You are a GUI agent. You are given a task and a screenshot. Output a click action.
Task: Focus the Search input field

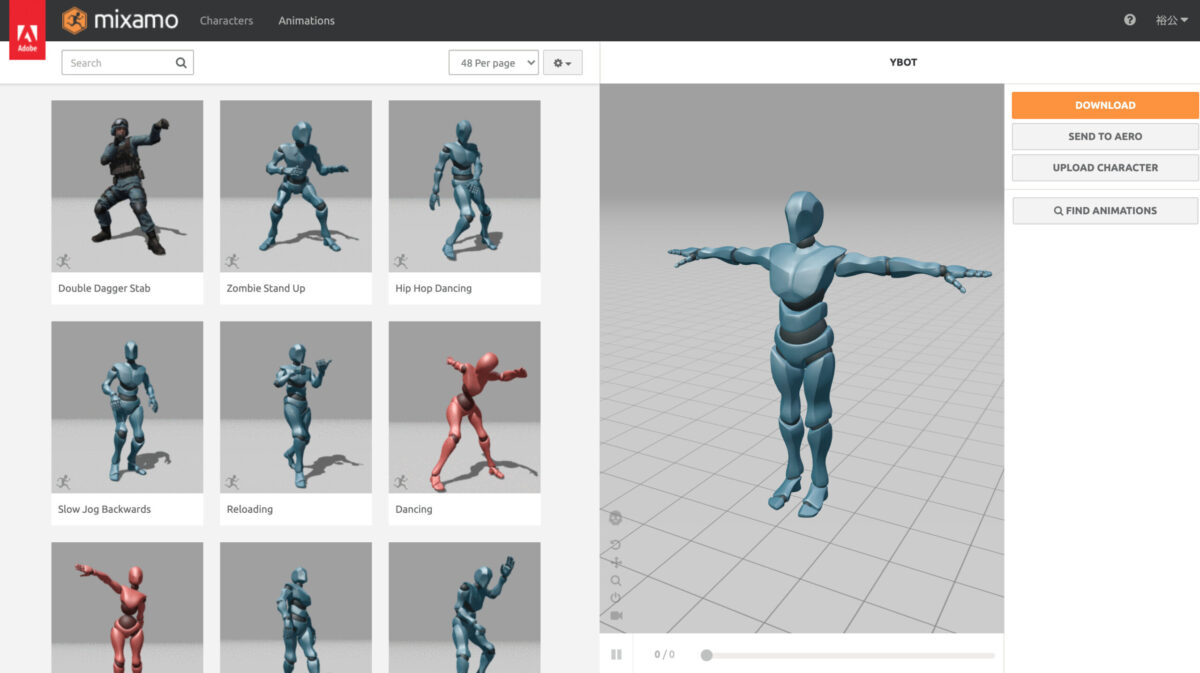point(128,63)
